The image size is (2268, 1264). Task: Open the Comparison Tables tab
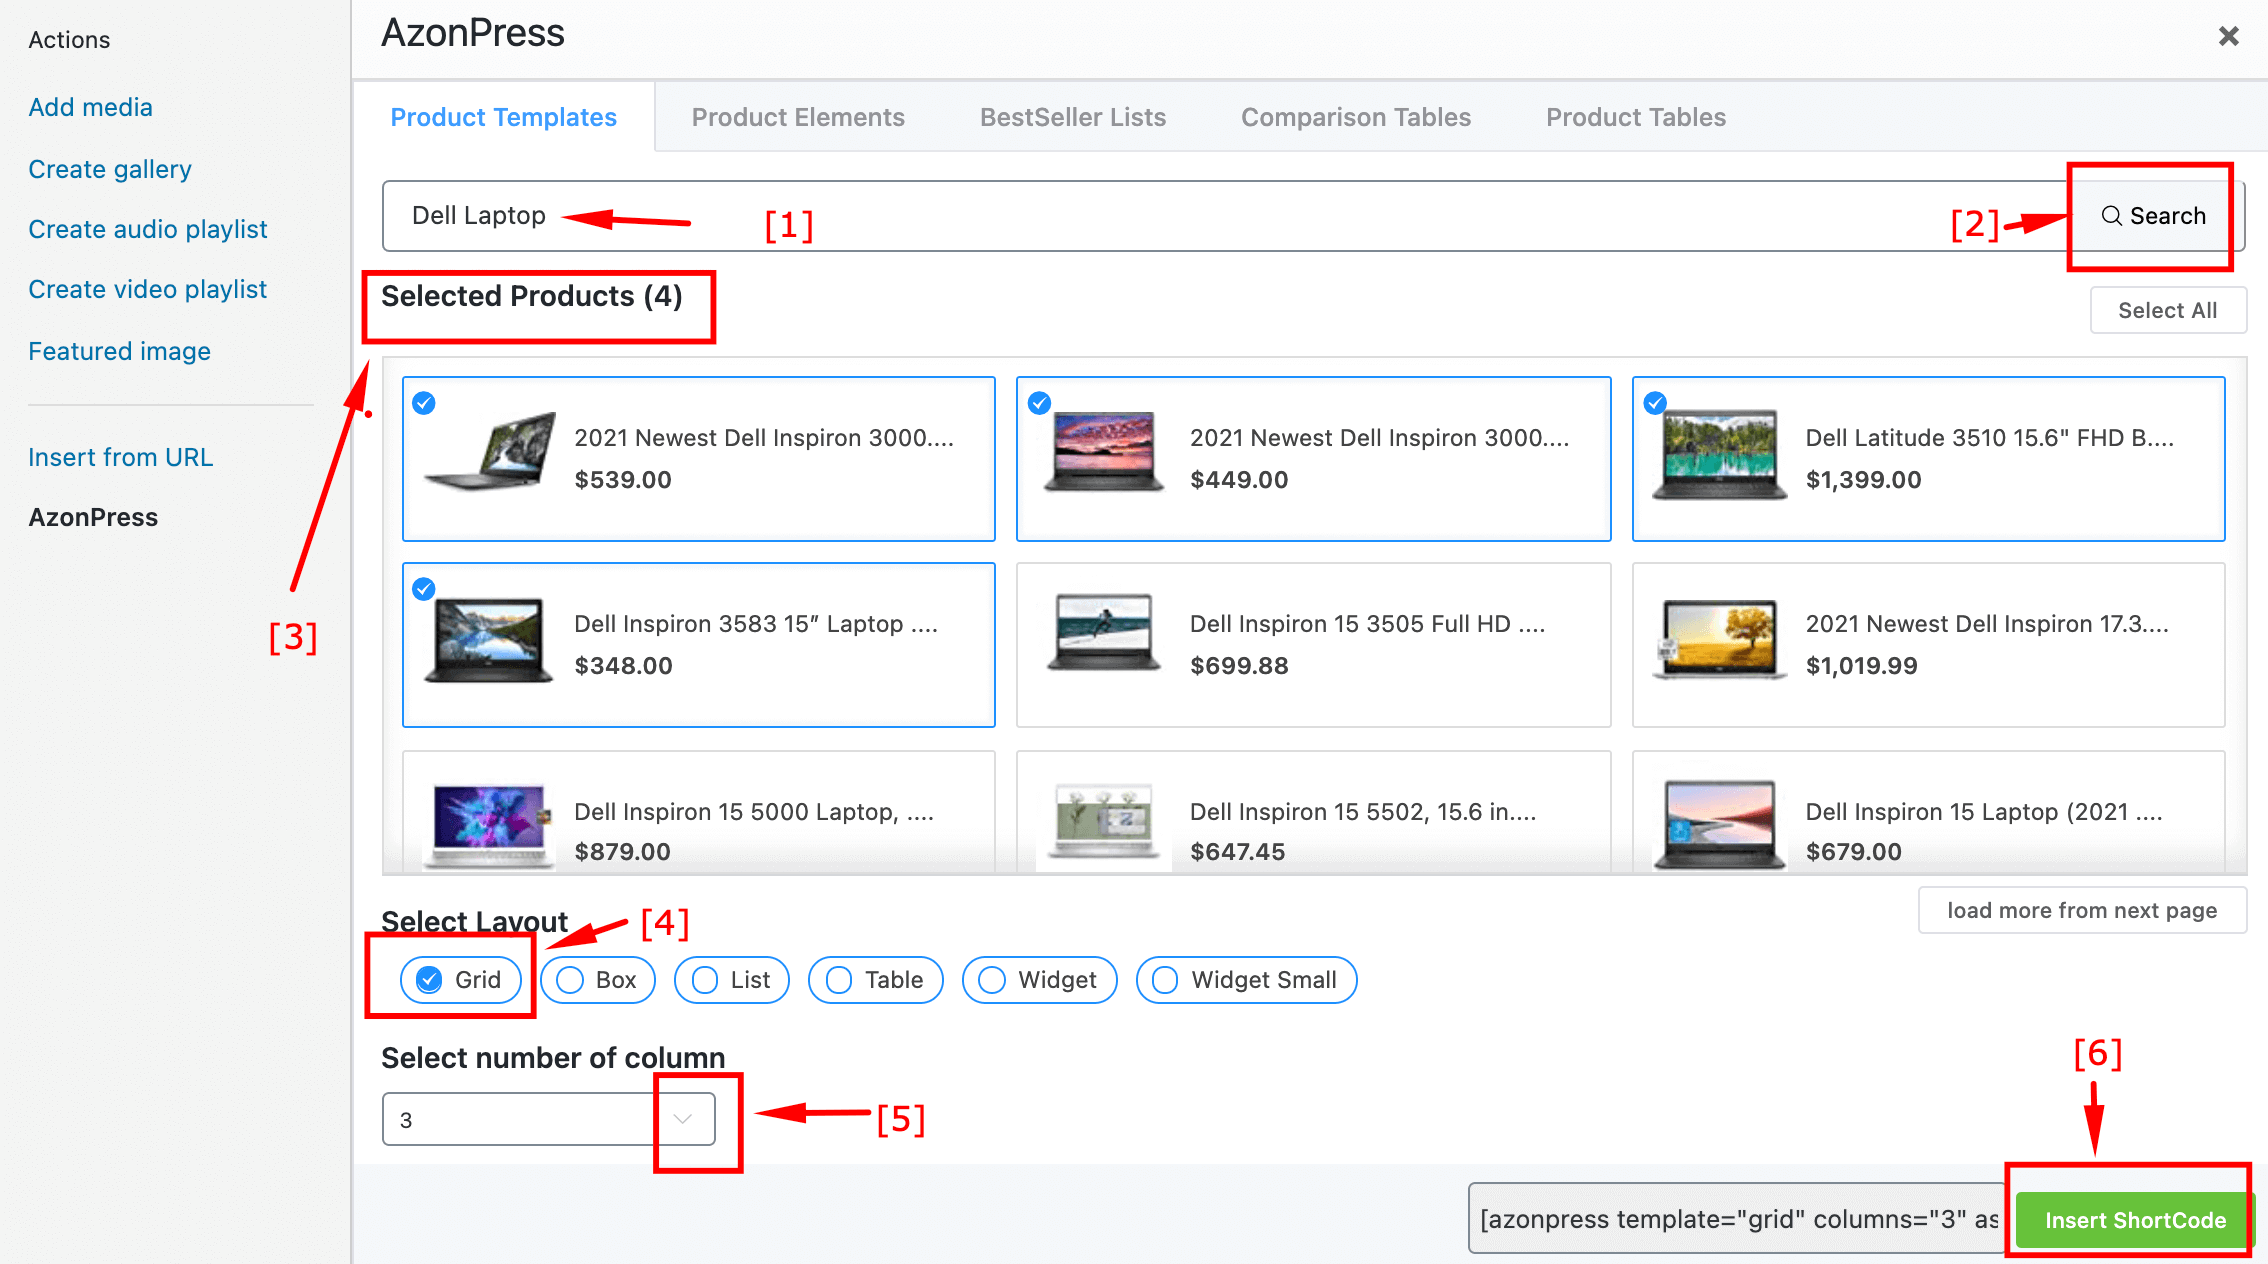pyautogui.click(x=1356, y=117)
